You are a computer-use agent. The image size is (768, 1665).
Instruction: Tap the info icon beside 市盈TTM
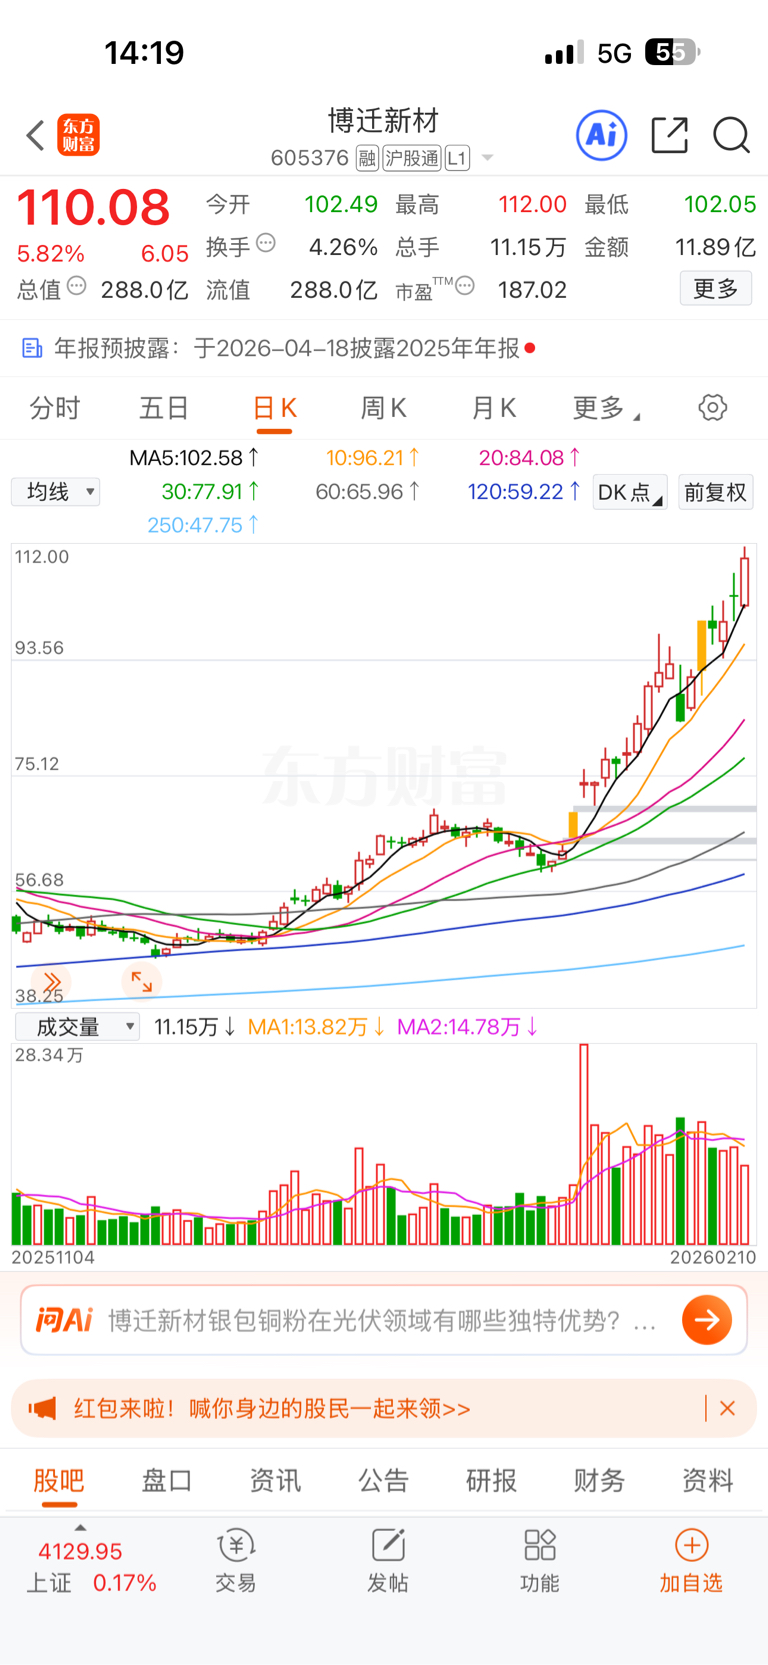pyautogui.click(x=465, y=287)
